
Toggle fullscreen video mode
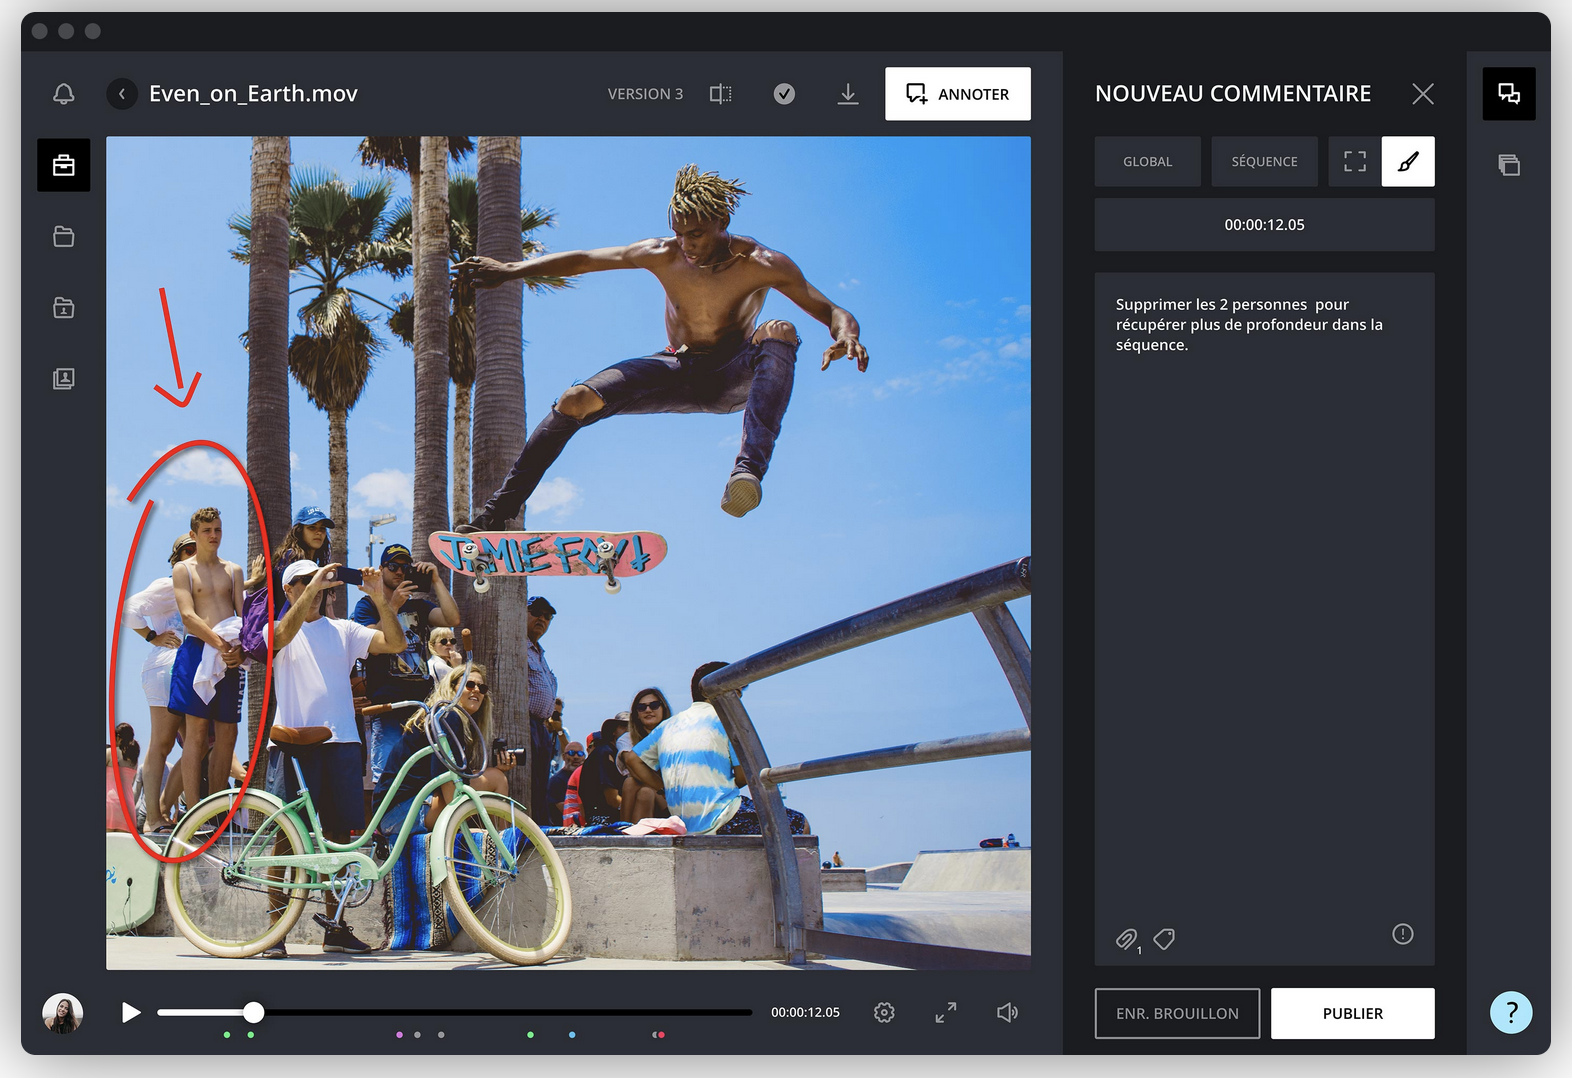click(x=945, y=1013)
